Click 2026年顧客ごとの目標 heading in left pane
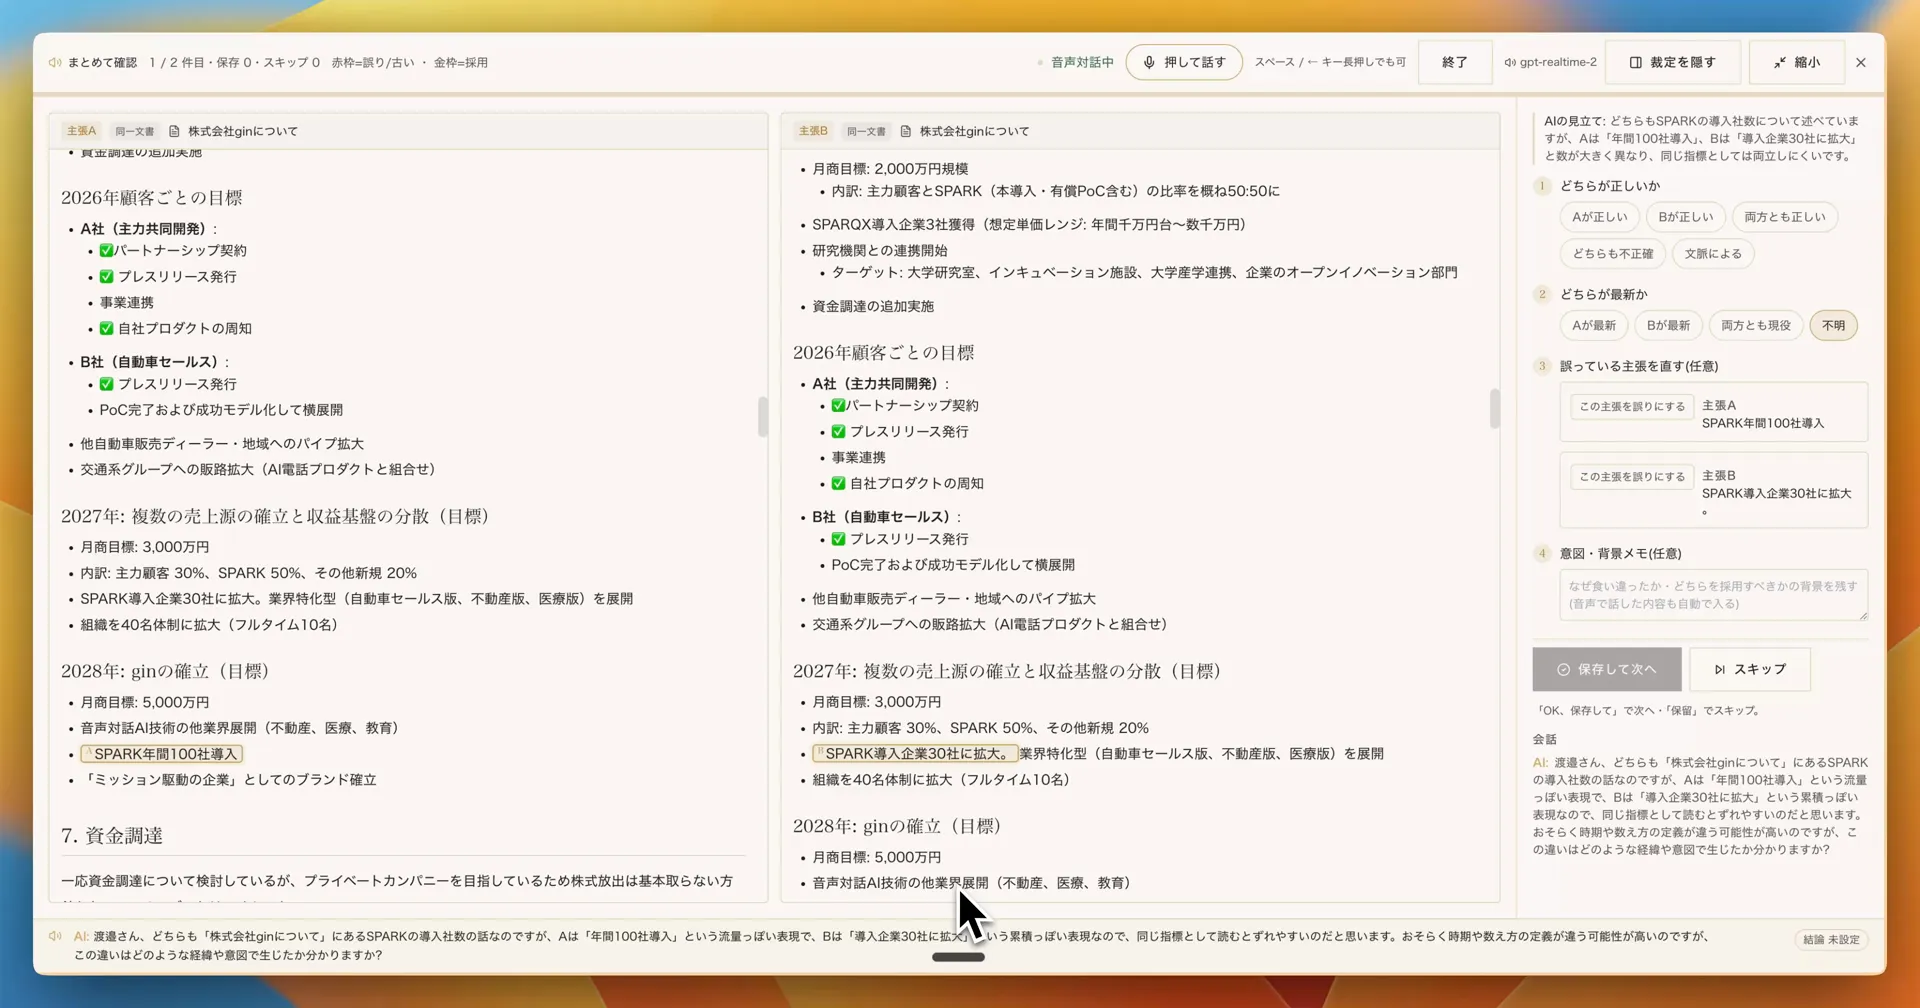The height and width of the screenshot is (1008, 1920). pos(152,198)
